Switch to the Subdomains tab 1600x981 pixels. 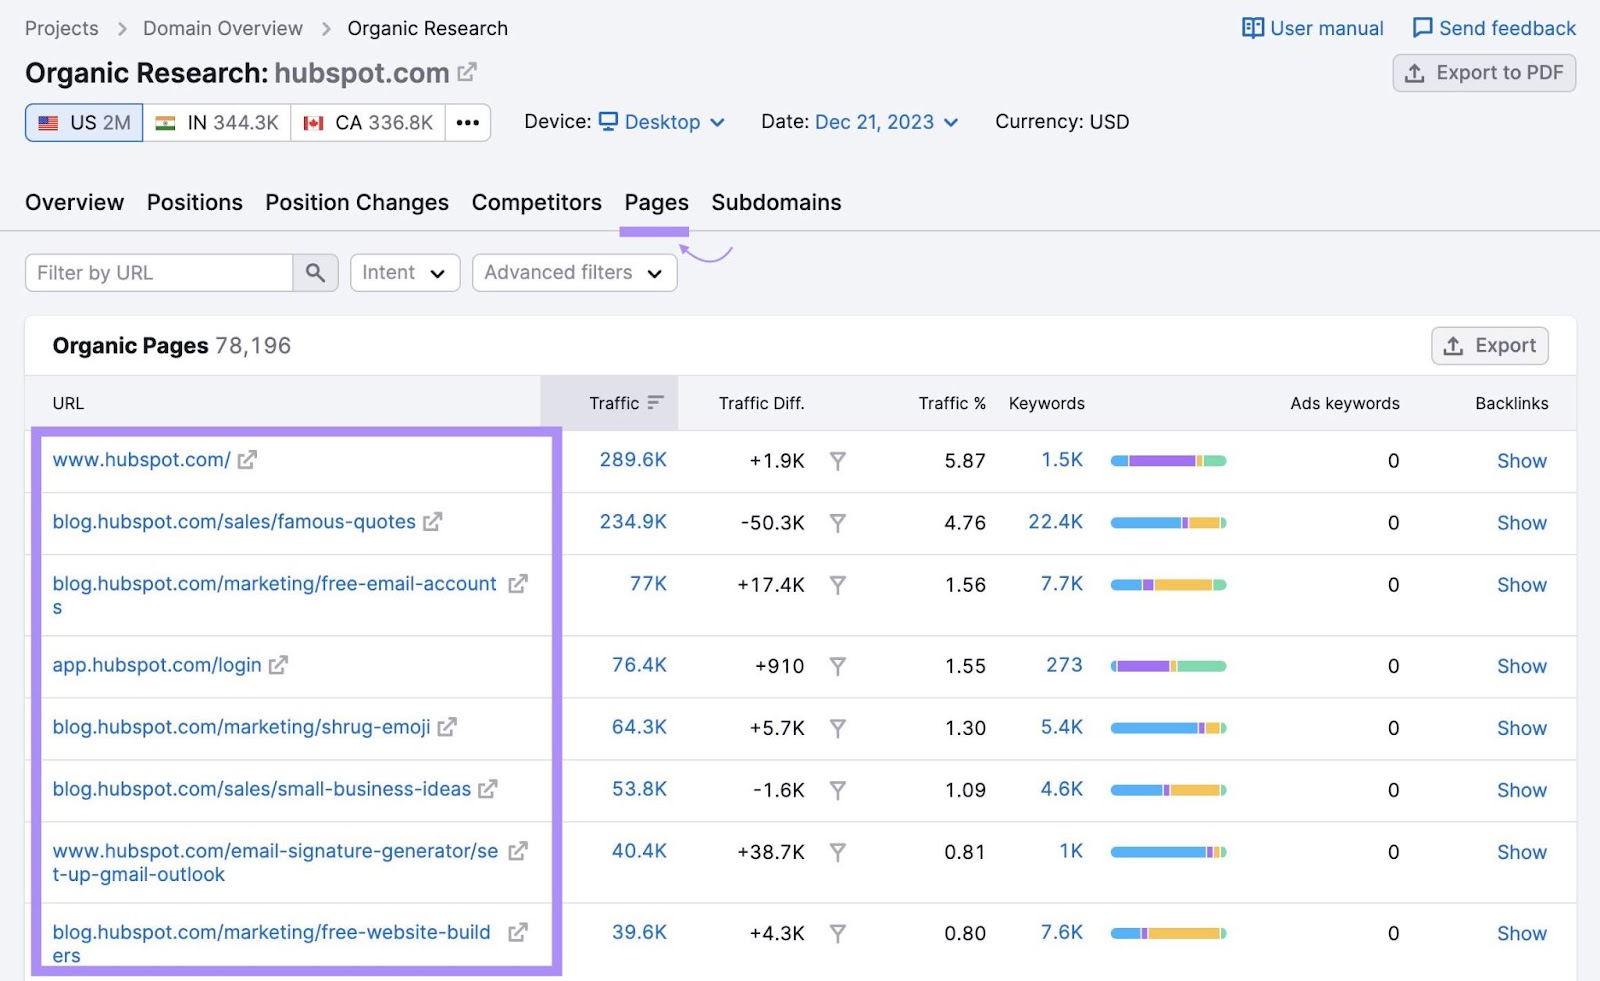[775, 202]
